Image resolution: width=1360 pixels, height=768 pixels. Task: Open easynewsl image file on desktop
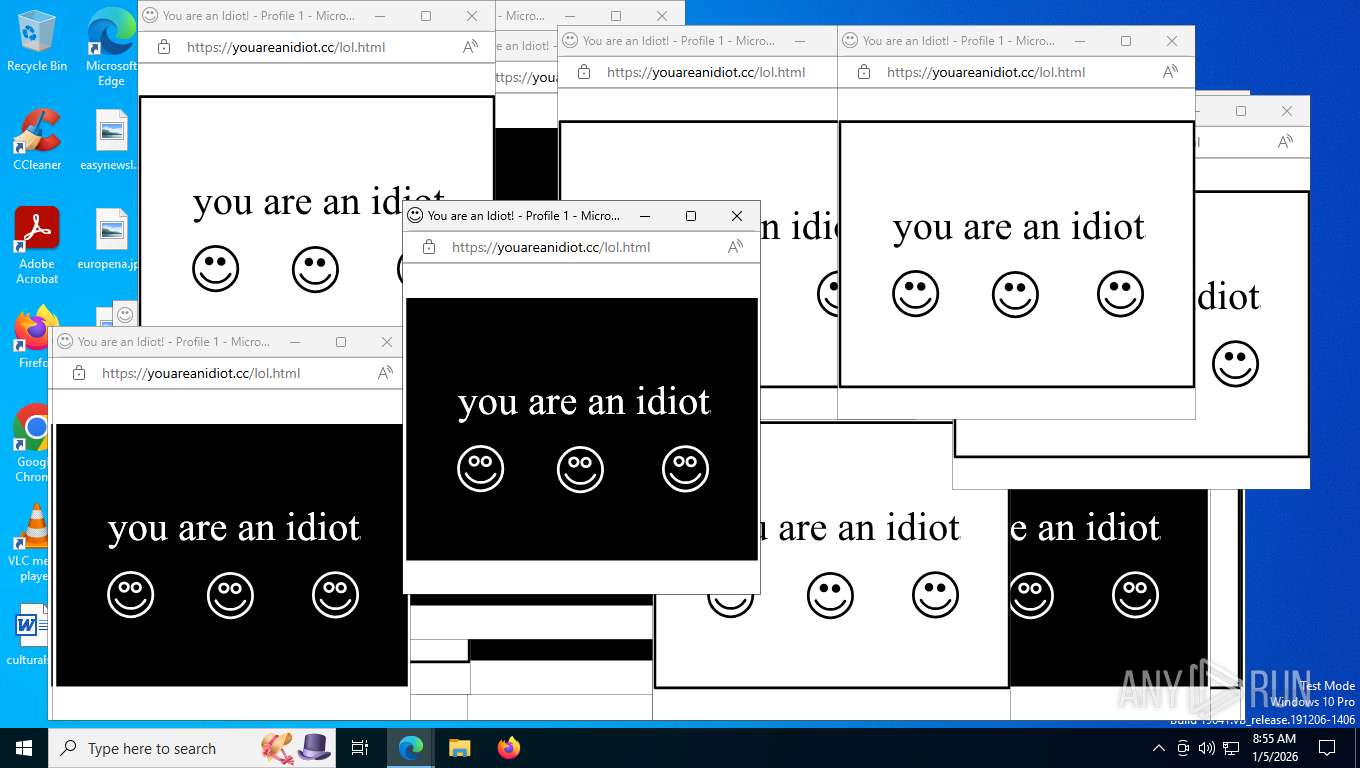point(111,139)
